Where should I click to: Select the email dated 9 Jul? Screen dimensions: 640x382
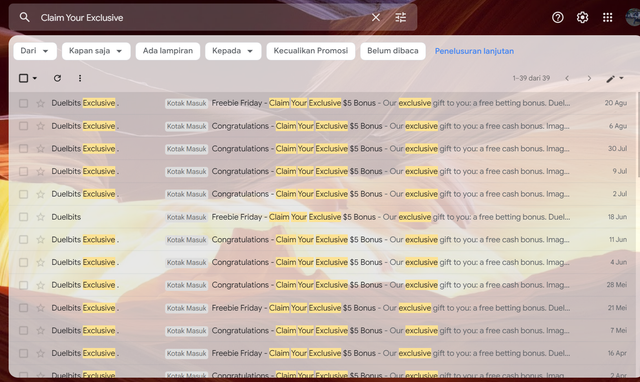[24, 171]
